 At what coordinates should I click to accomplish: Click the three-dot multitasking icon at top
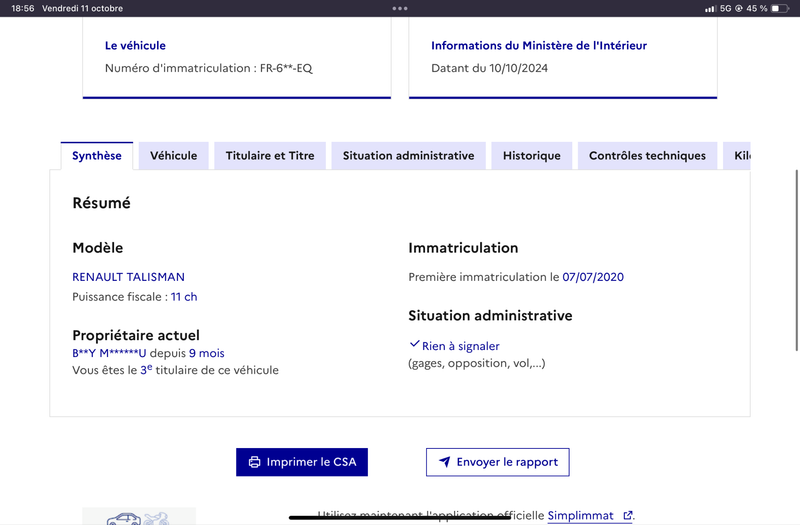coord(400,8)
